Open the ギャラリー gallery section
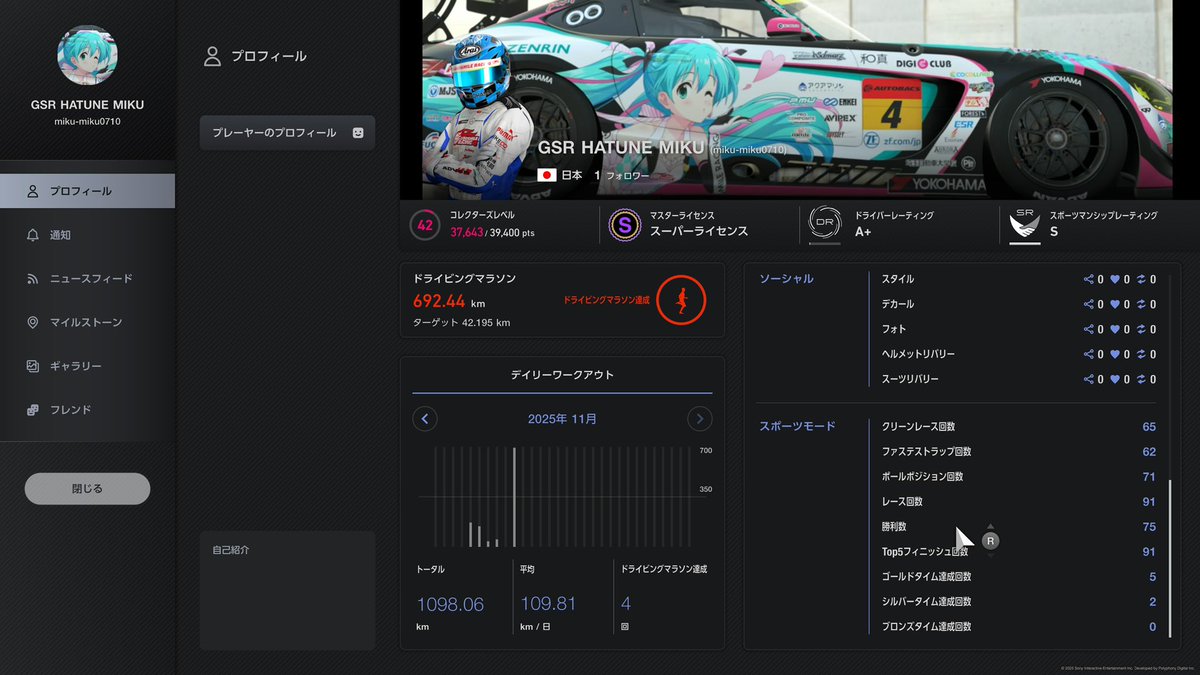 tap(87, 366)
